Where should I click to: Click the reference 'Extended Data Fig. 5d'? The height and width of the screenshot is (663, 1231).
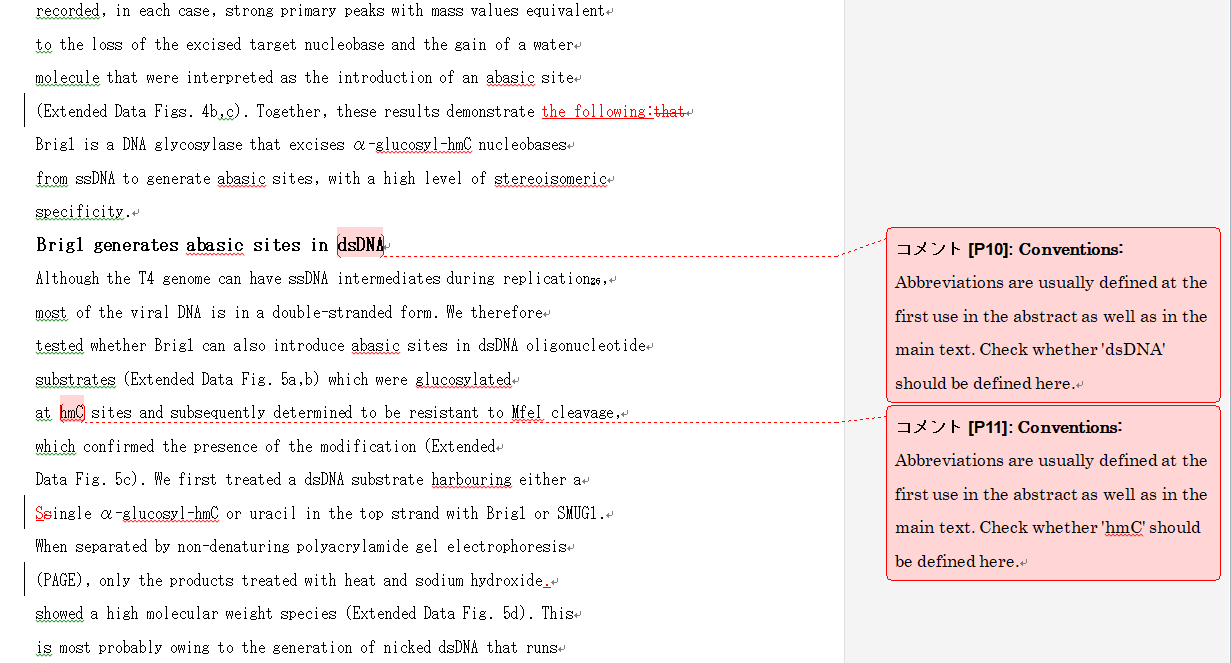[x=438, y=613]
